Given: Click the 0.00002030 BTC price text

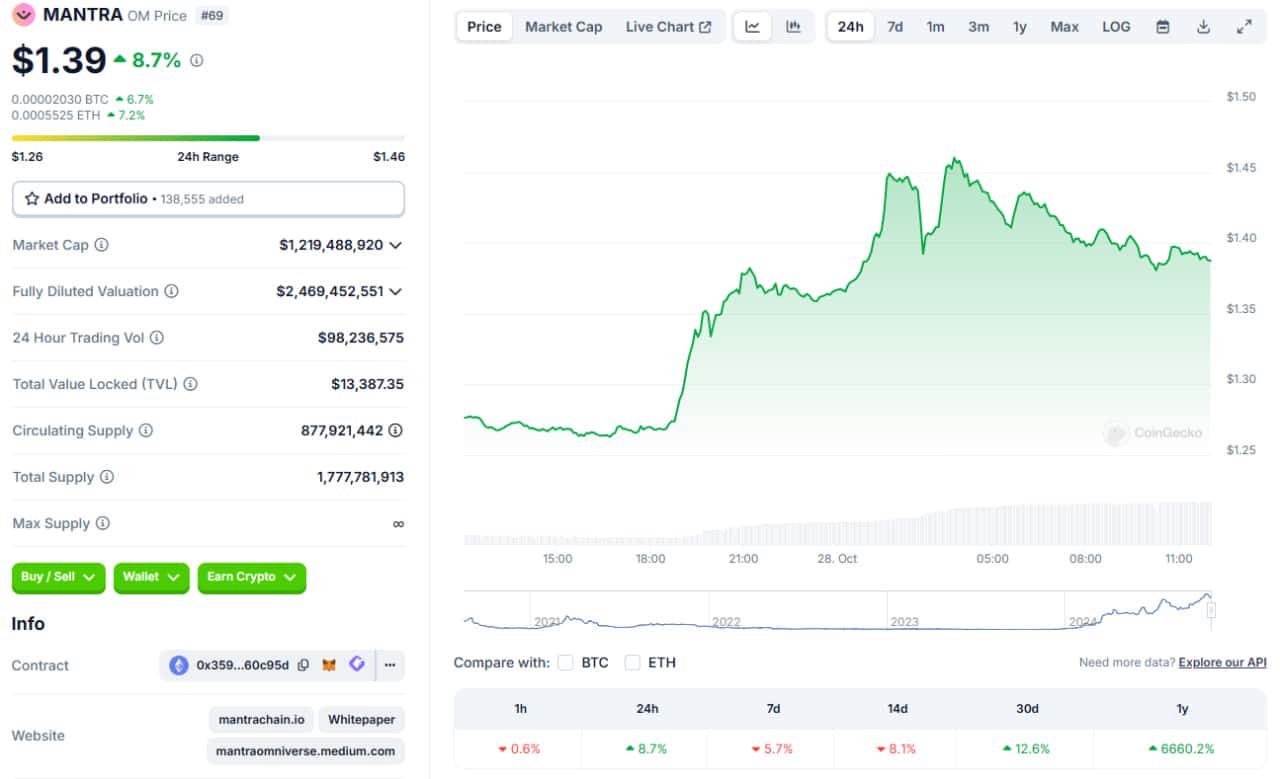Looking at the screenshot, I should pyautogui.click(x=60, y=99).
